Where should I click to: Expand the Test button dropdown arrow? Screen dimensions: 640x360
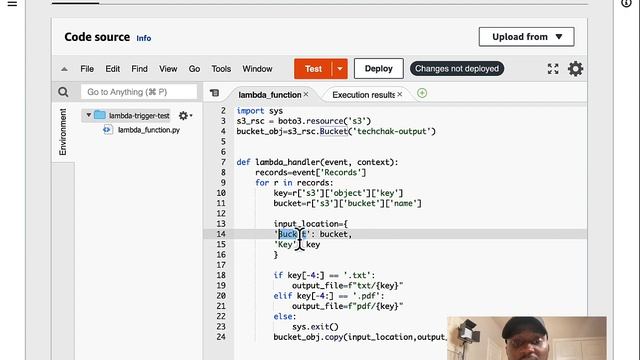point(340,69)
